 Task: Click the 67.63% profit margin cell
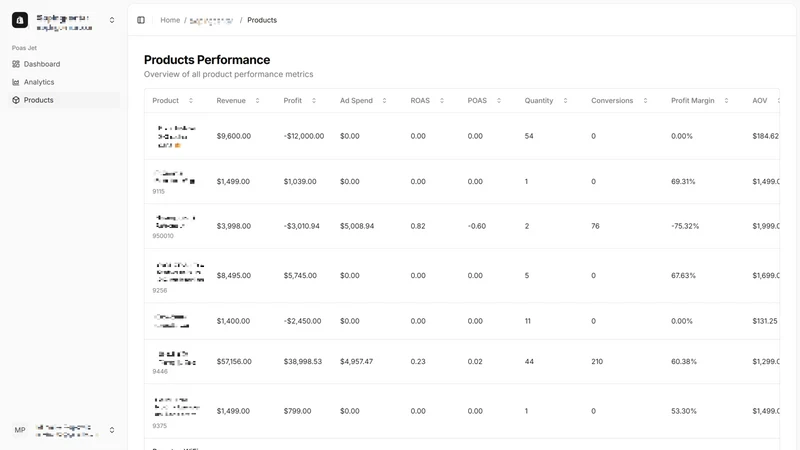(x=683, y=276)
